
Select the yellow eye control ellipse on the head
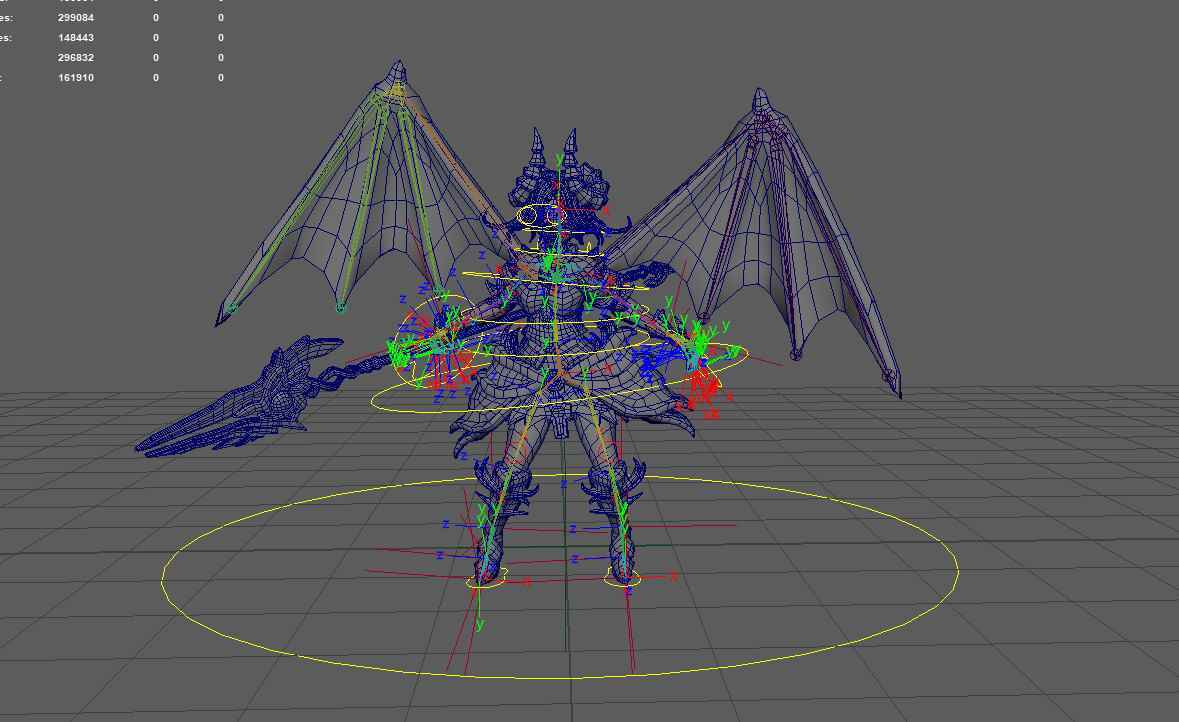click(x=541, y=215)
